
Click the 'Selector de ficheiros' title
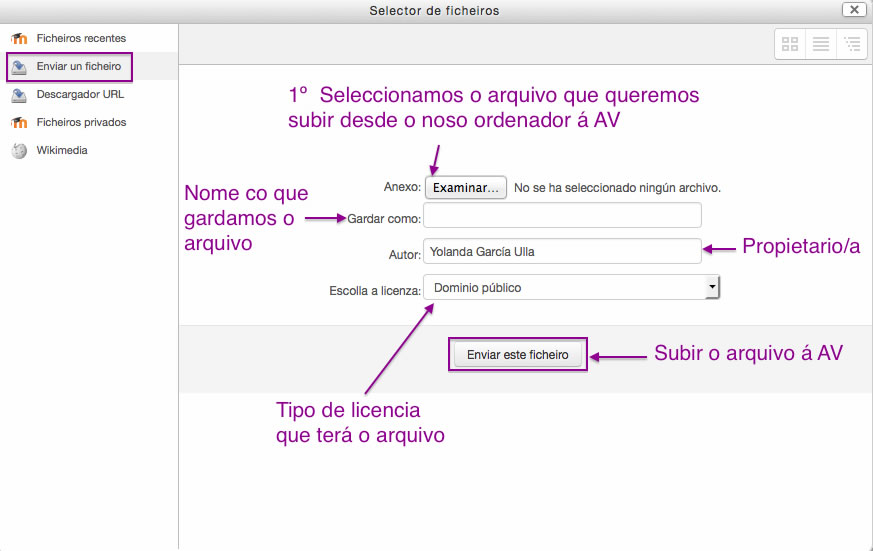coord(434,11)
